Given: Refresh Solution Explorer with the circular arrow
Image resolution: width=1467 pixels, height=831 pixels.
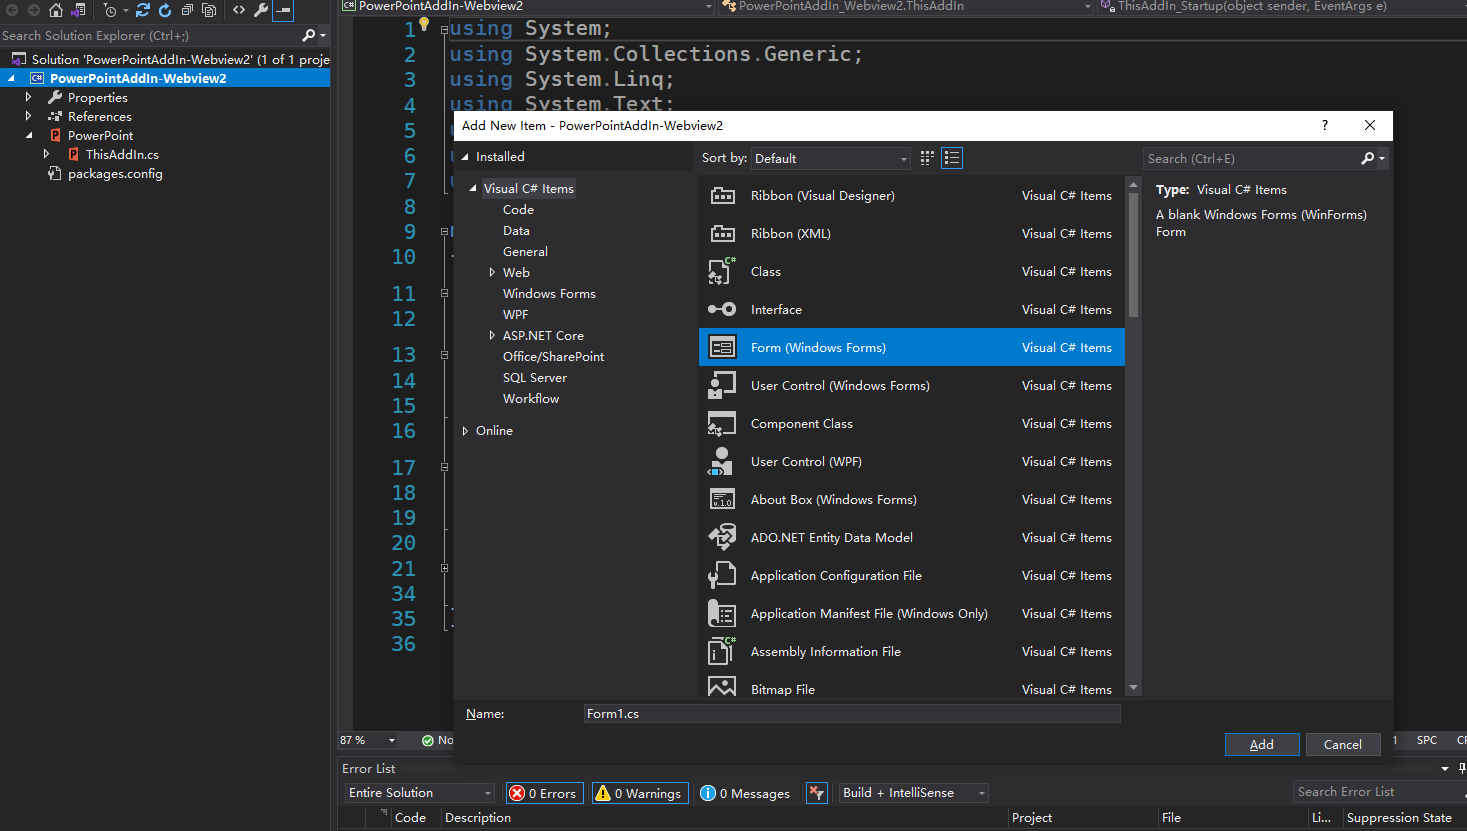Looking at the screenshot, I should (164, 10).
